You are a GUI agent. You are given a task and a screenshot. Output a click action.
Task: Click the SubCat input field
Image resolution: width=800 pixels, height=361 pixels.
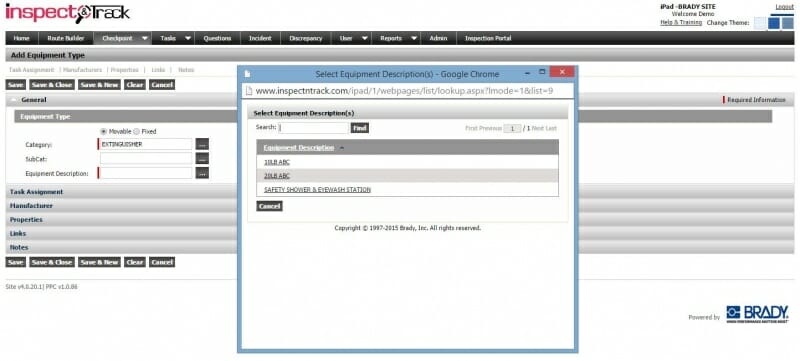pyautogui.click(x=146, y=159)
